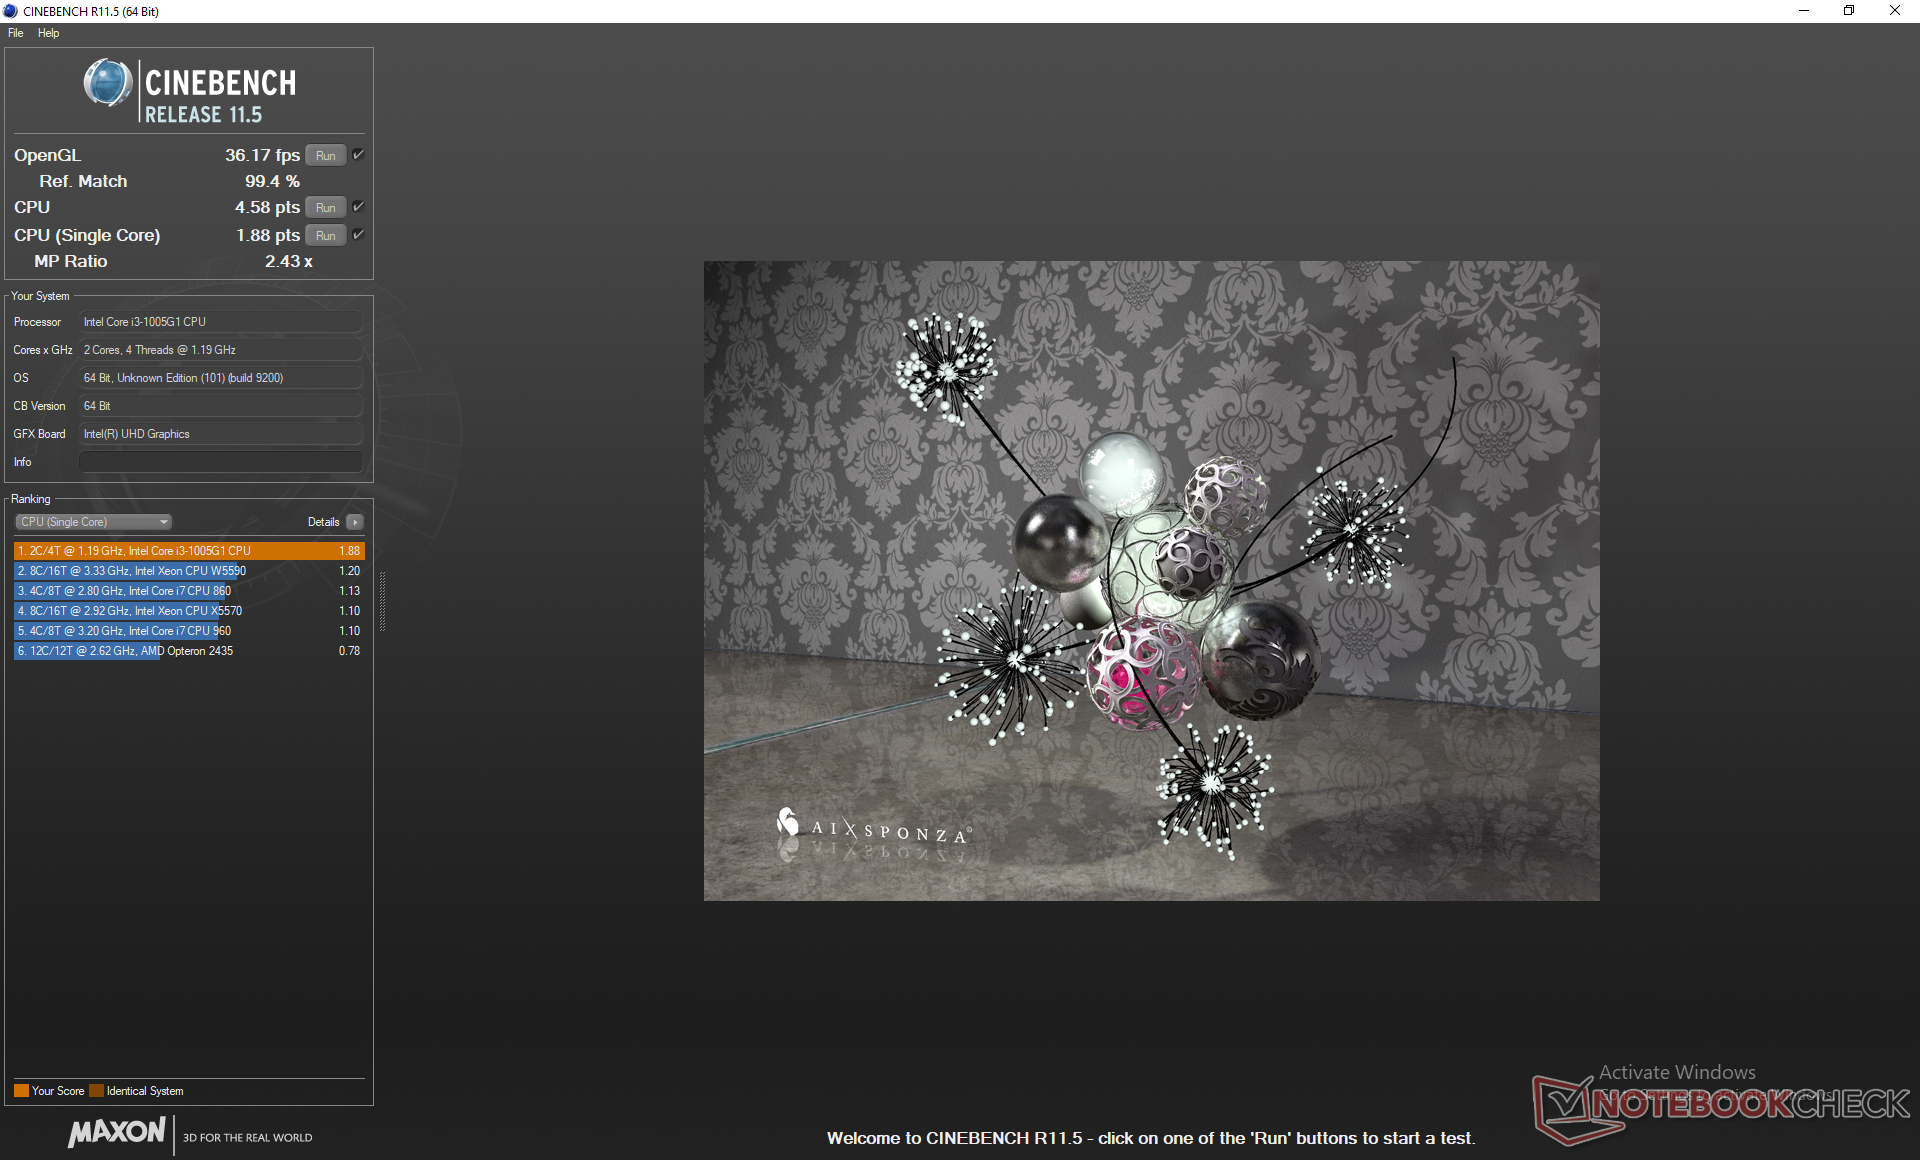Toggle the CPU test checkbox

358,207
